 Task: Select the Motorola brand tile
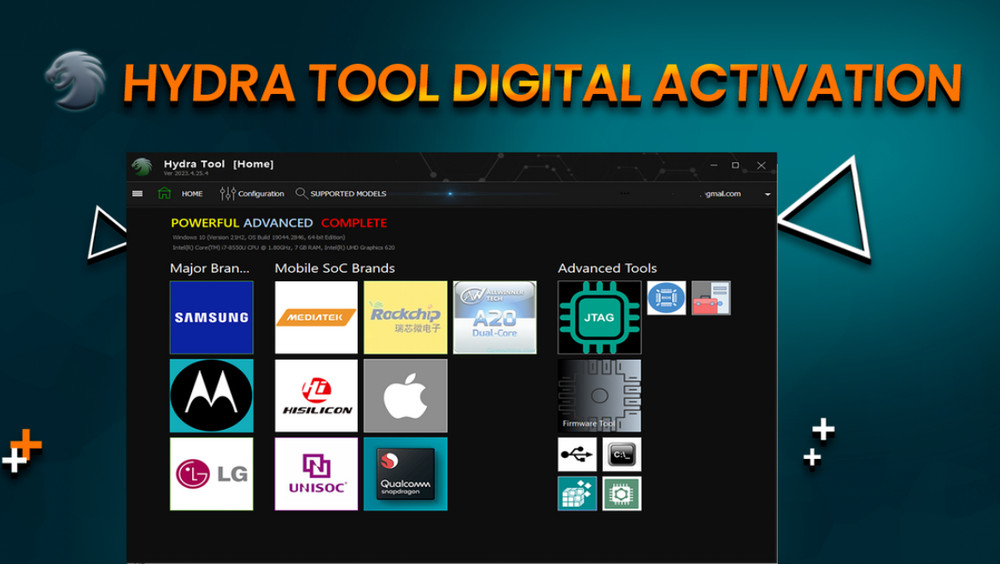[x=211, y=396]
